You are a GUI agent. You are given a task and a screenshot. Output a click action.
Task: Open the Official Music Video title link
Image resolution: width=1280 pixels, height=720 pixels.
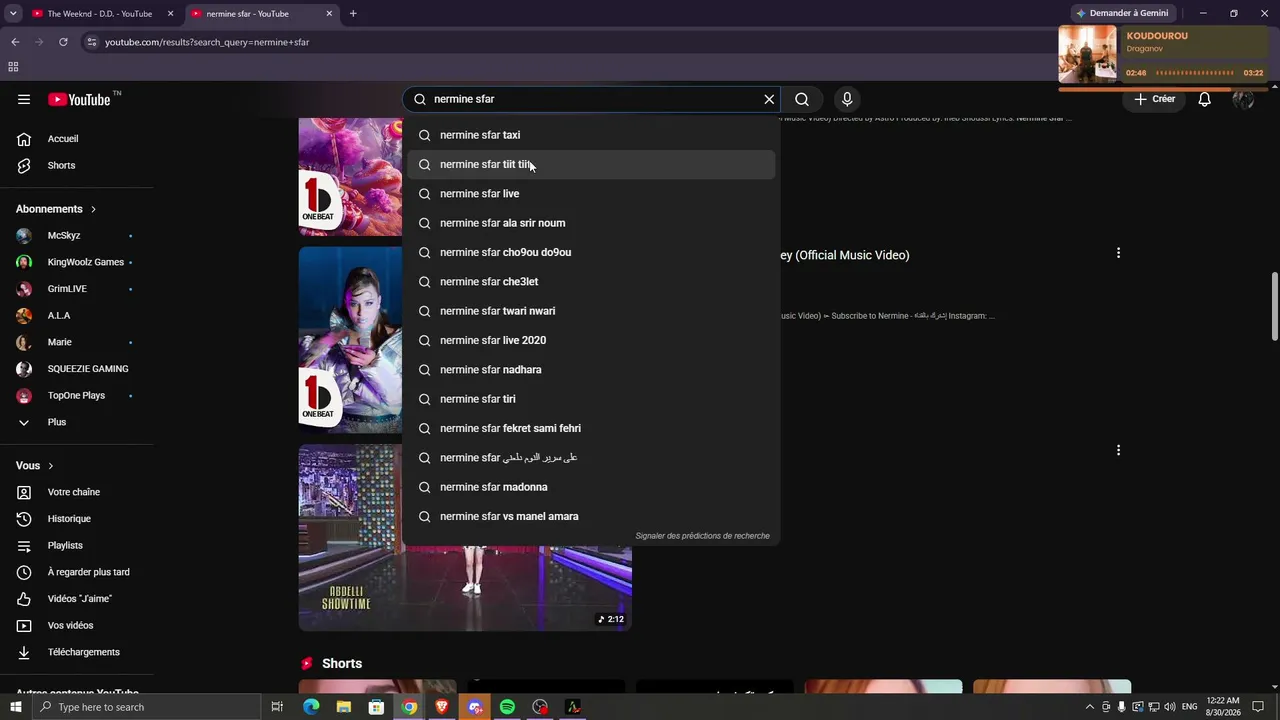coord(845,255)
